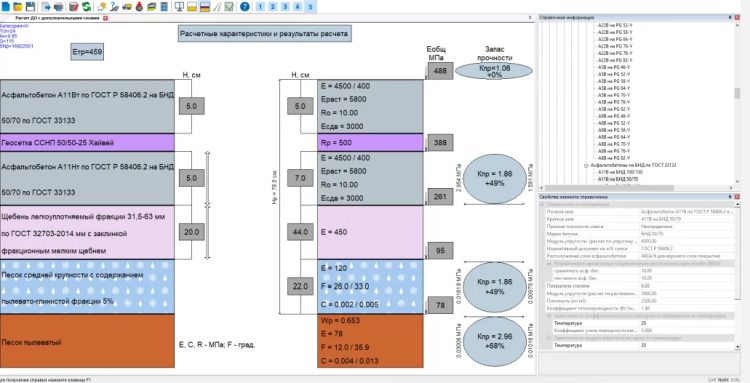
Task: Click the orange 'Песок пылеватый' layer
Action: pyautogui.click(x=87, y=341)
